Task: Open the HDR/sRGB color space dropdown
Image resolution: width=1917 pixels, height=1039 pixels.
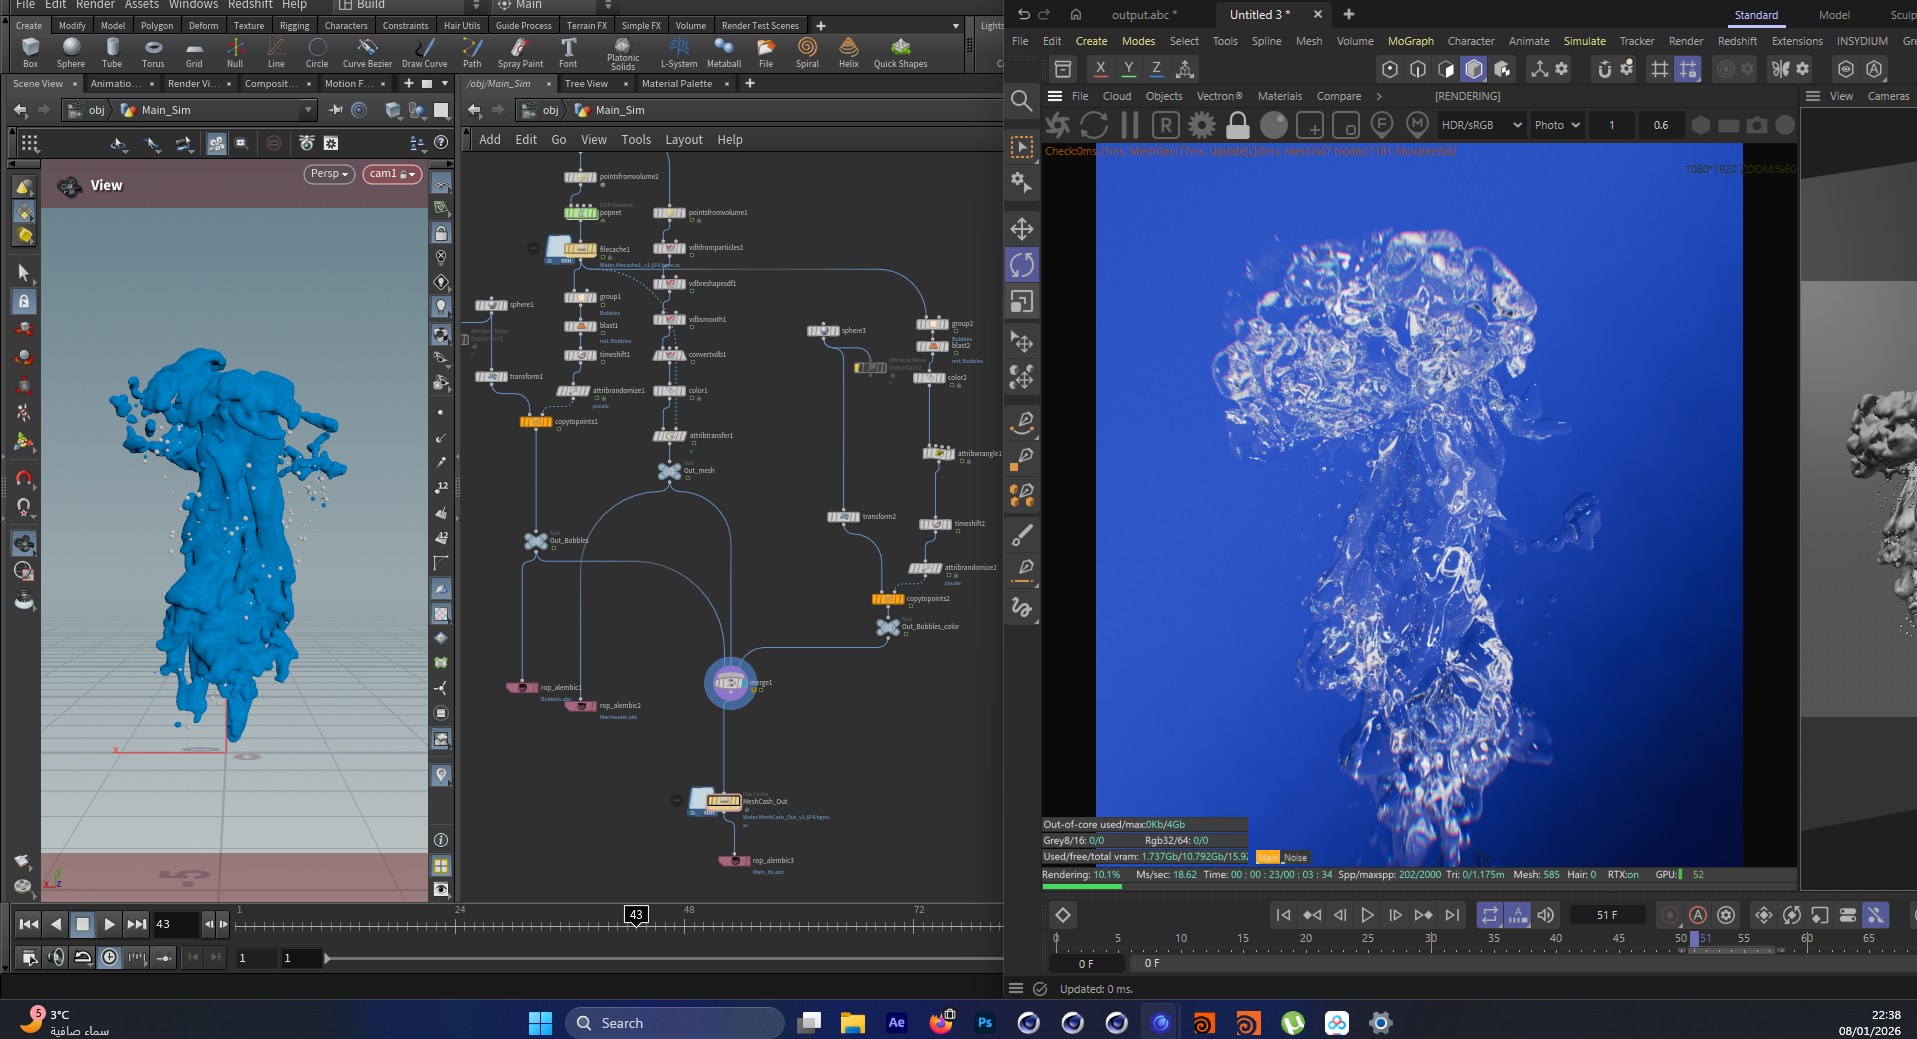Action: (1482, 125)
